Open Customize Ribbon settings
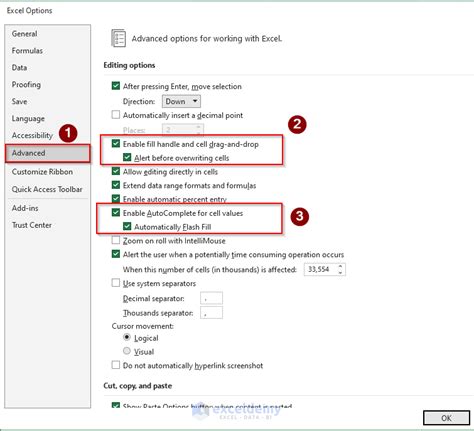This screenshot has height=431, width=474. click(42, 172)
